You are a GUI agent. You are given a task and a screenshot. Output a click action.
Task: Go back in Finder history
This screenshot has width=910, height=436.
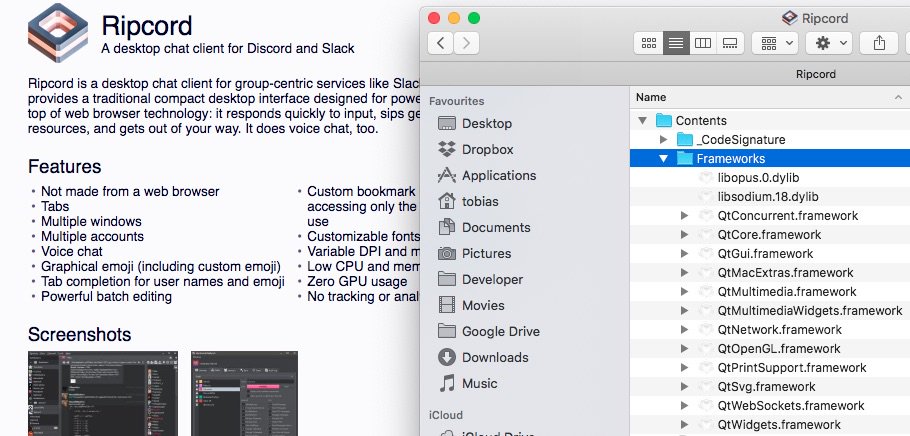click(x=440, y=43)
